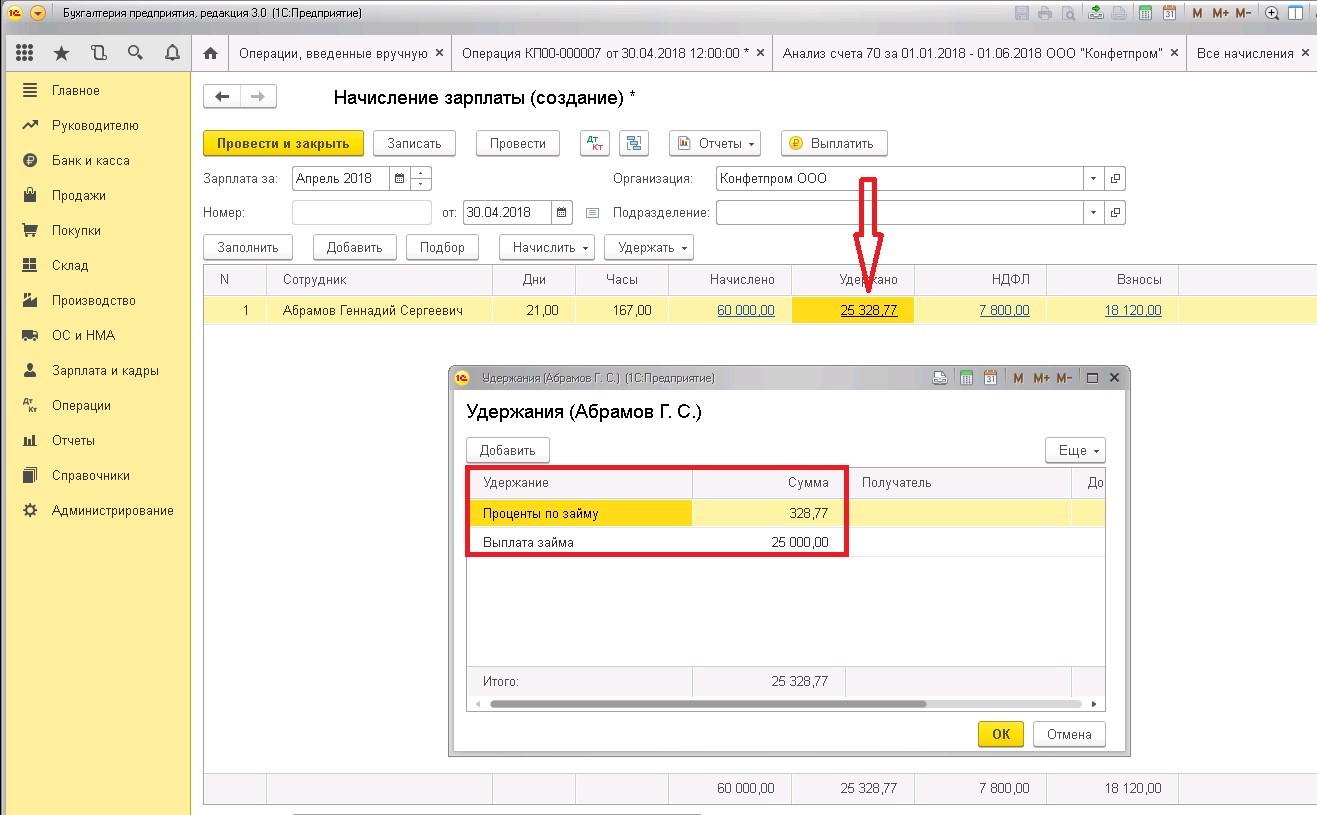Viewport: 1317px width, 815px height.
Task: Open calendar picker for document date
Action: pos(562,212)
